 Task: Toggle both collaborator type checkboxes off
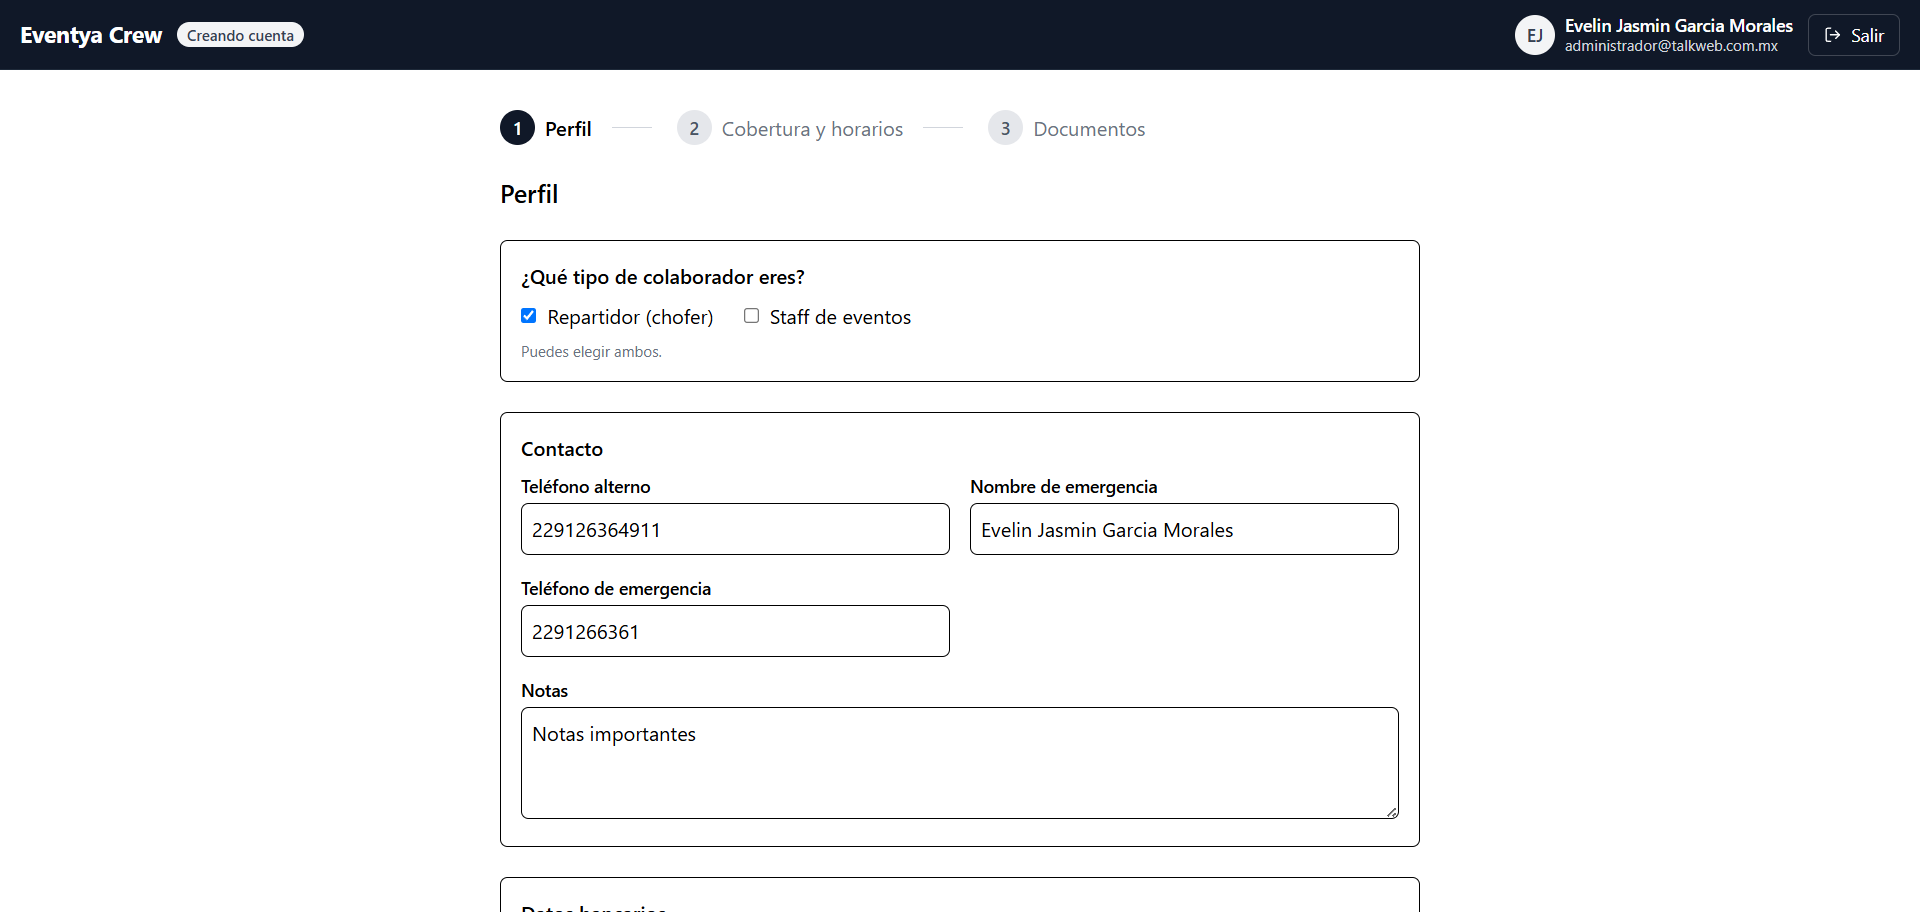coord(529,315)
